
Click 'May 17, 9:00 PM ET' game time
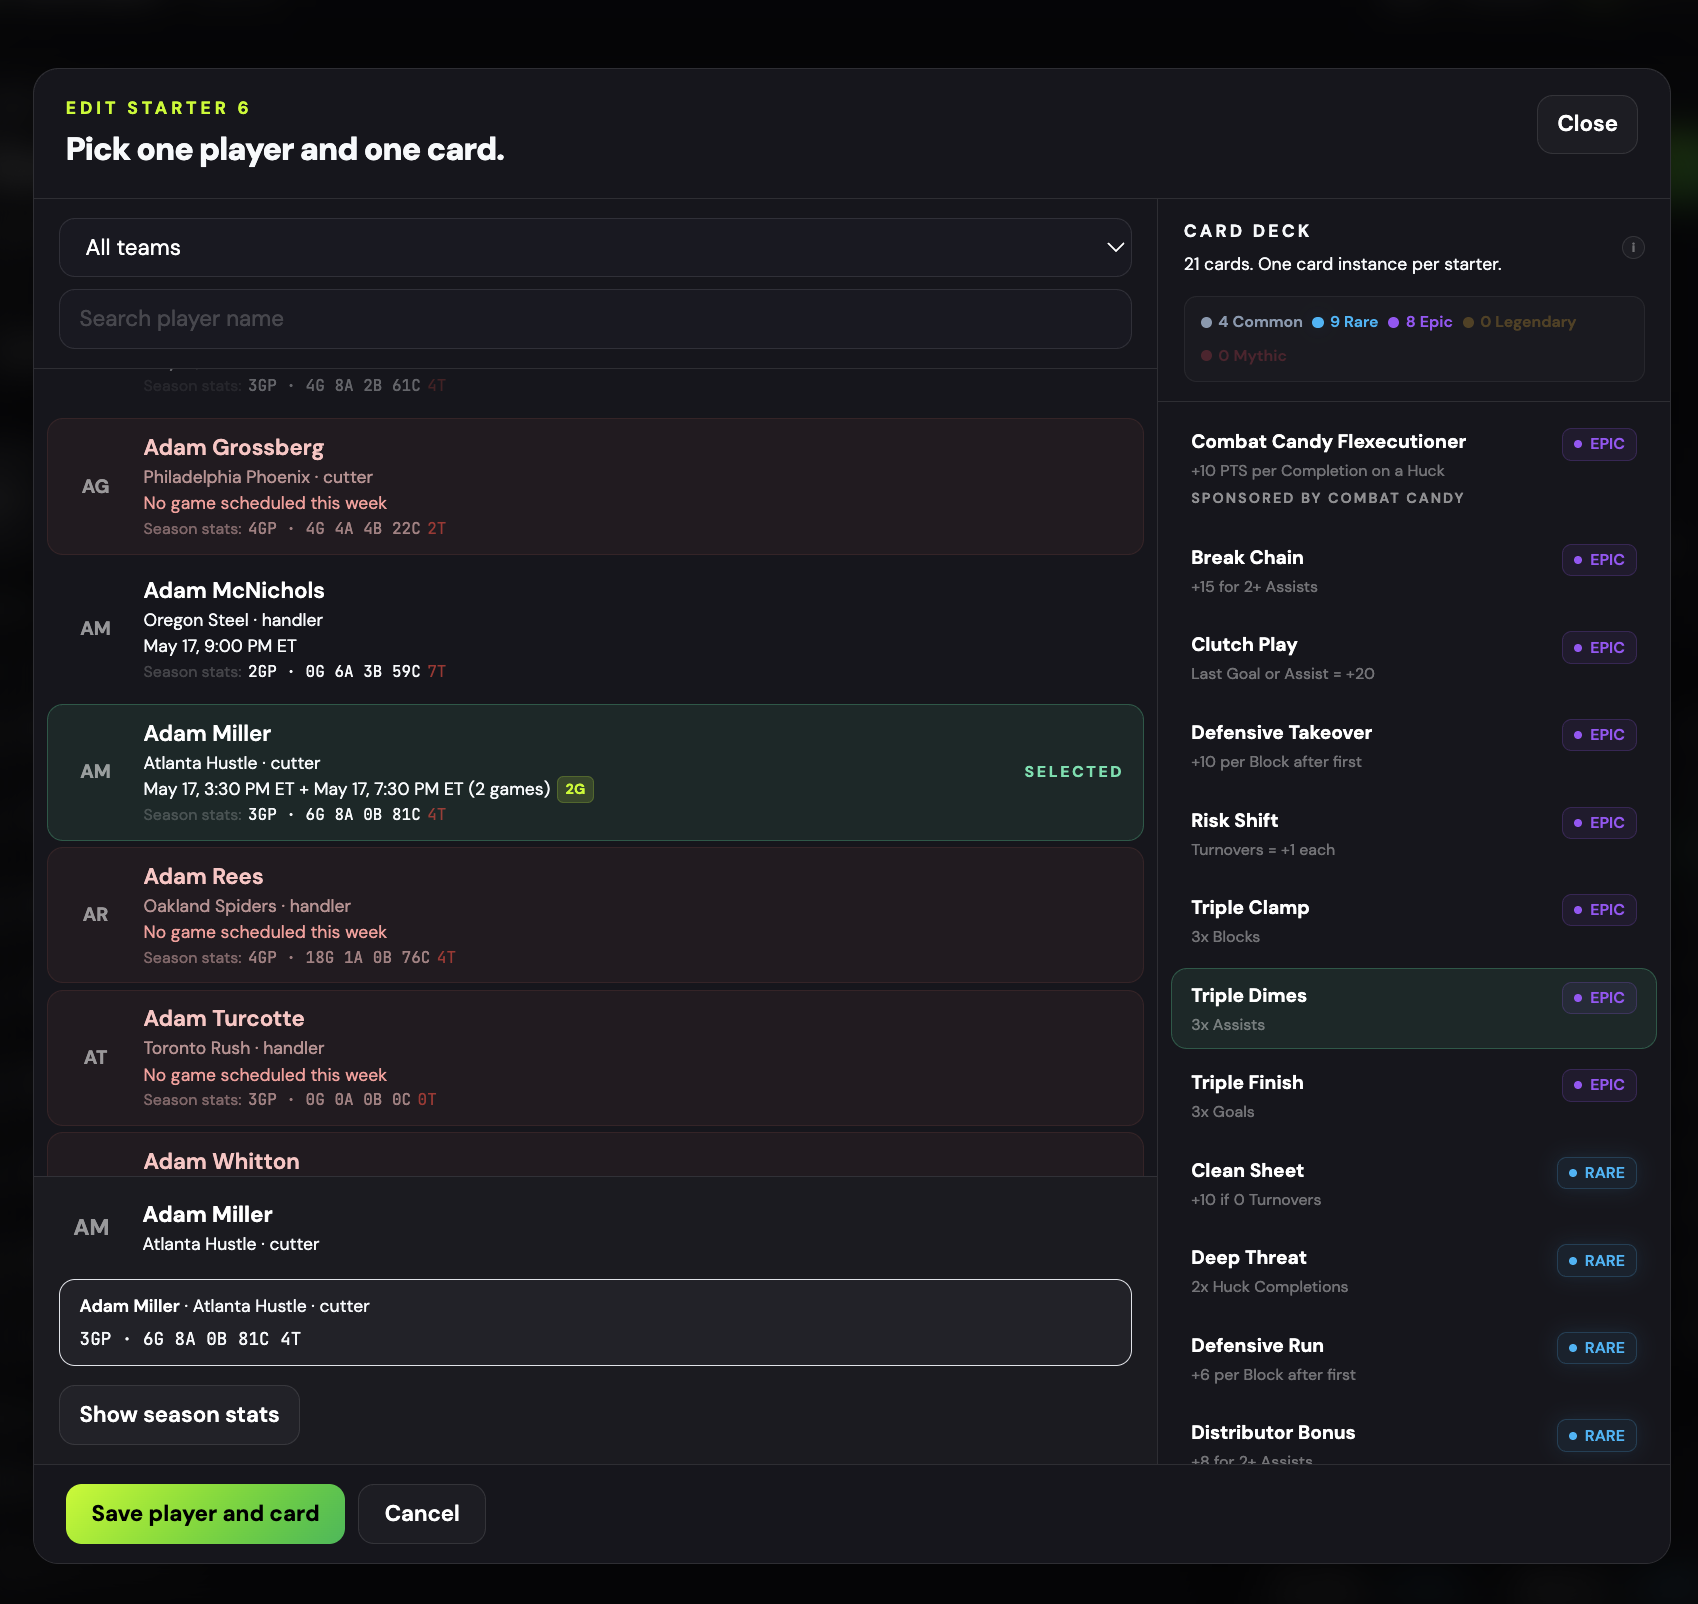tap(220, 646)
